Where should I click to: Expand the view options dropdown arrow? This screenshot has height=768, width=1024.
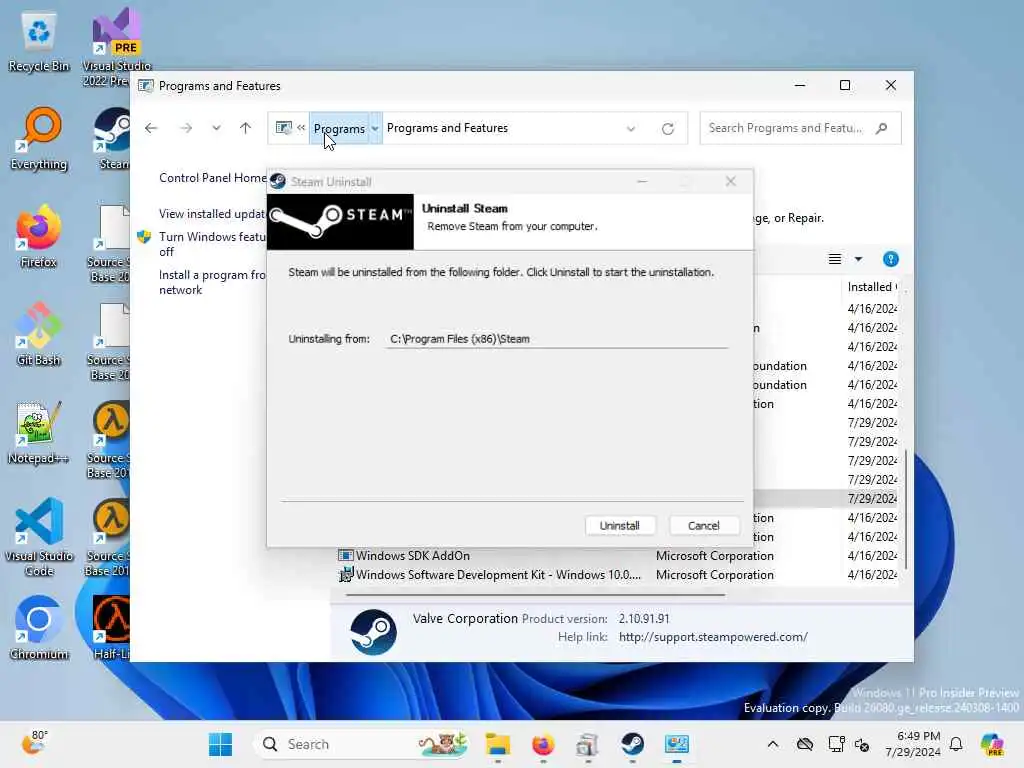(858, 259)
